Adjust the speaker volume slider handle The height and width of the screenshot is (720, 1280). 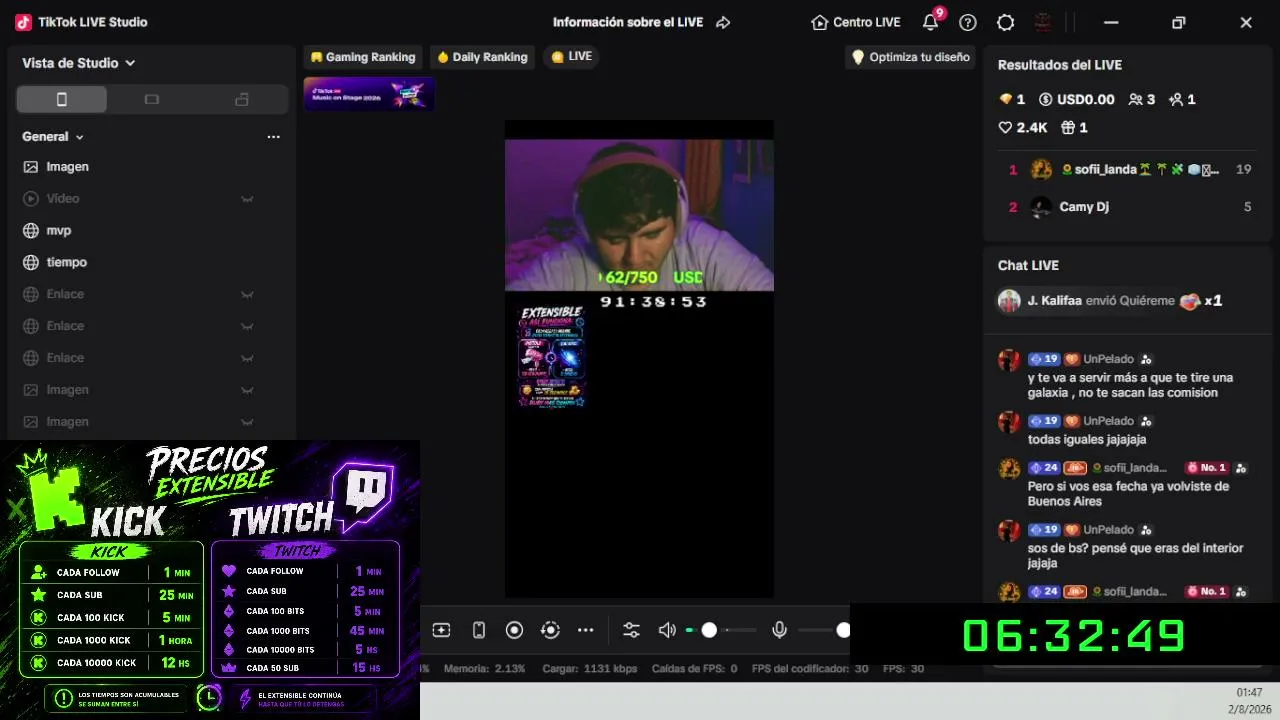[x=709, y=630]
